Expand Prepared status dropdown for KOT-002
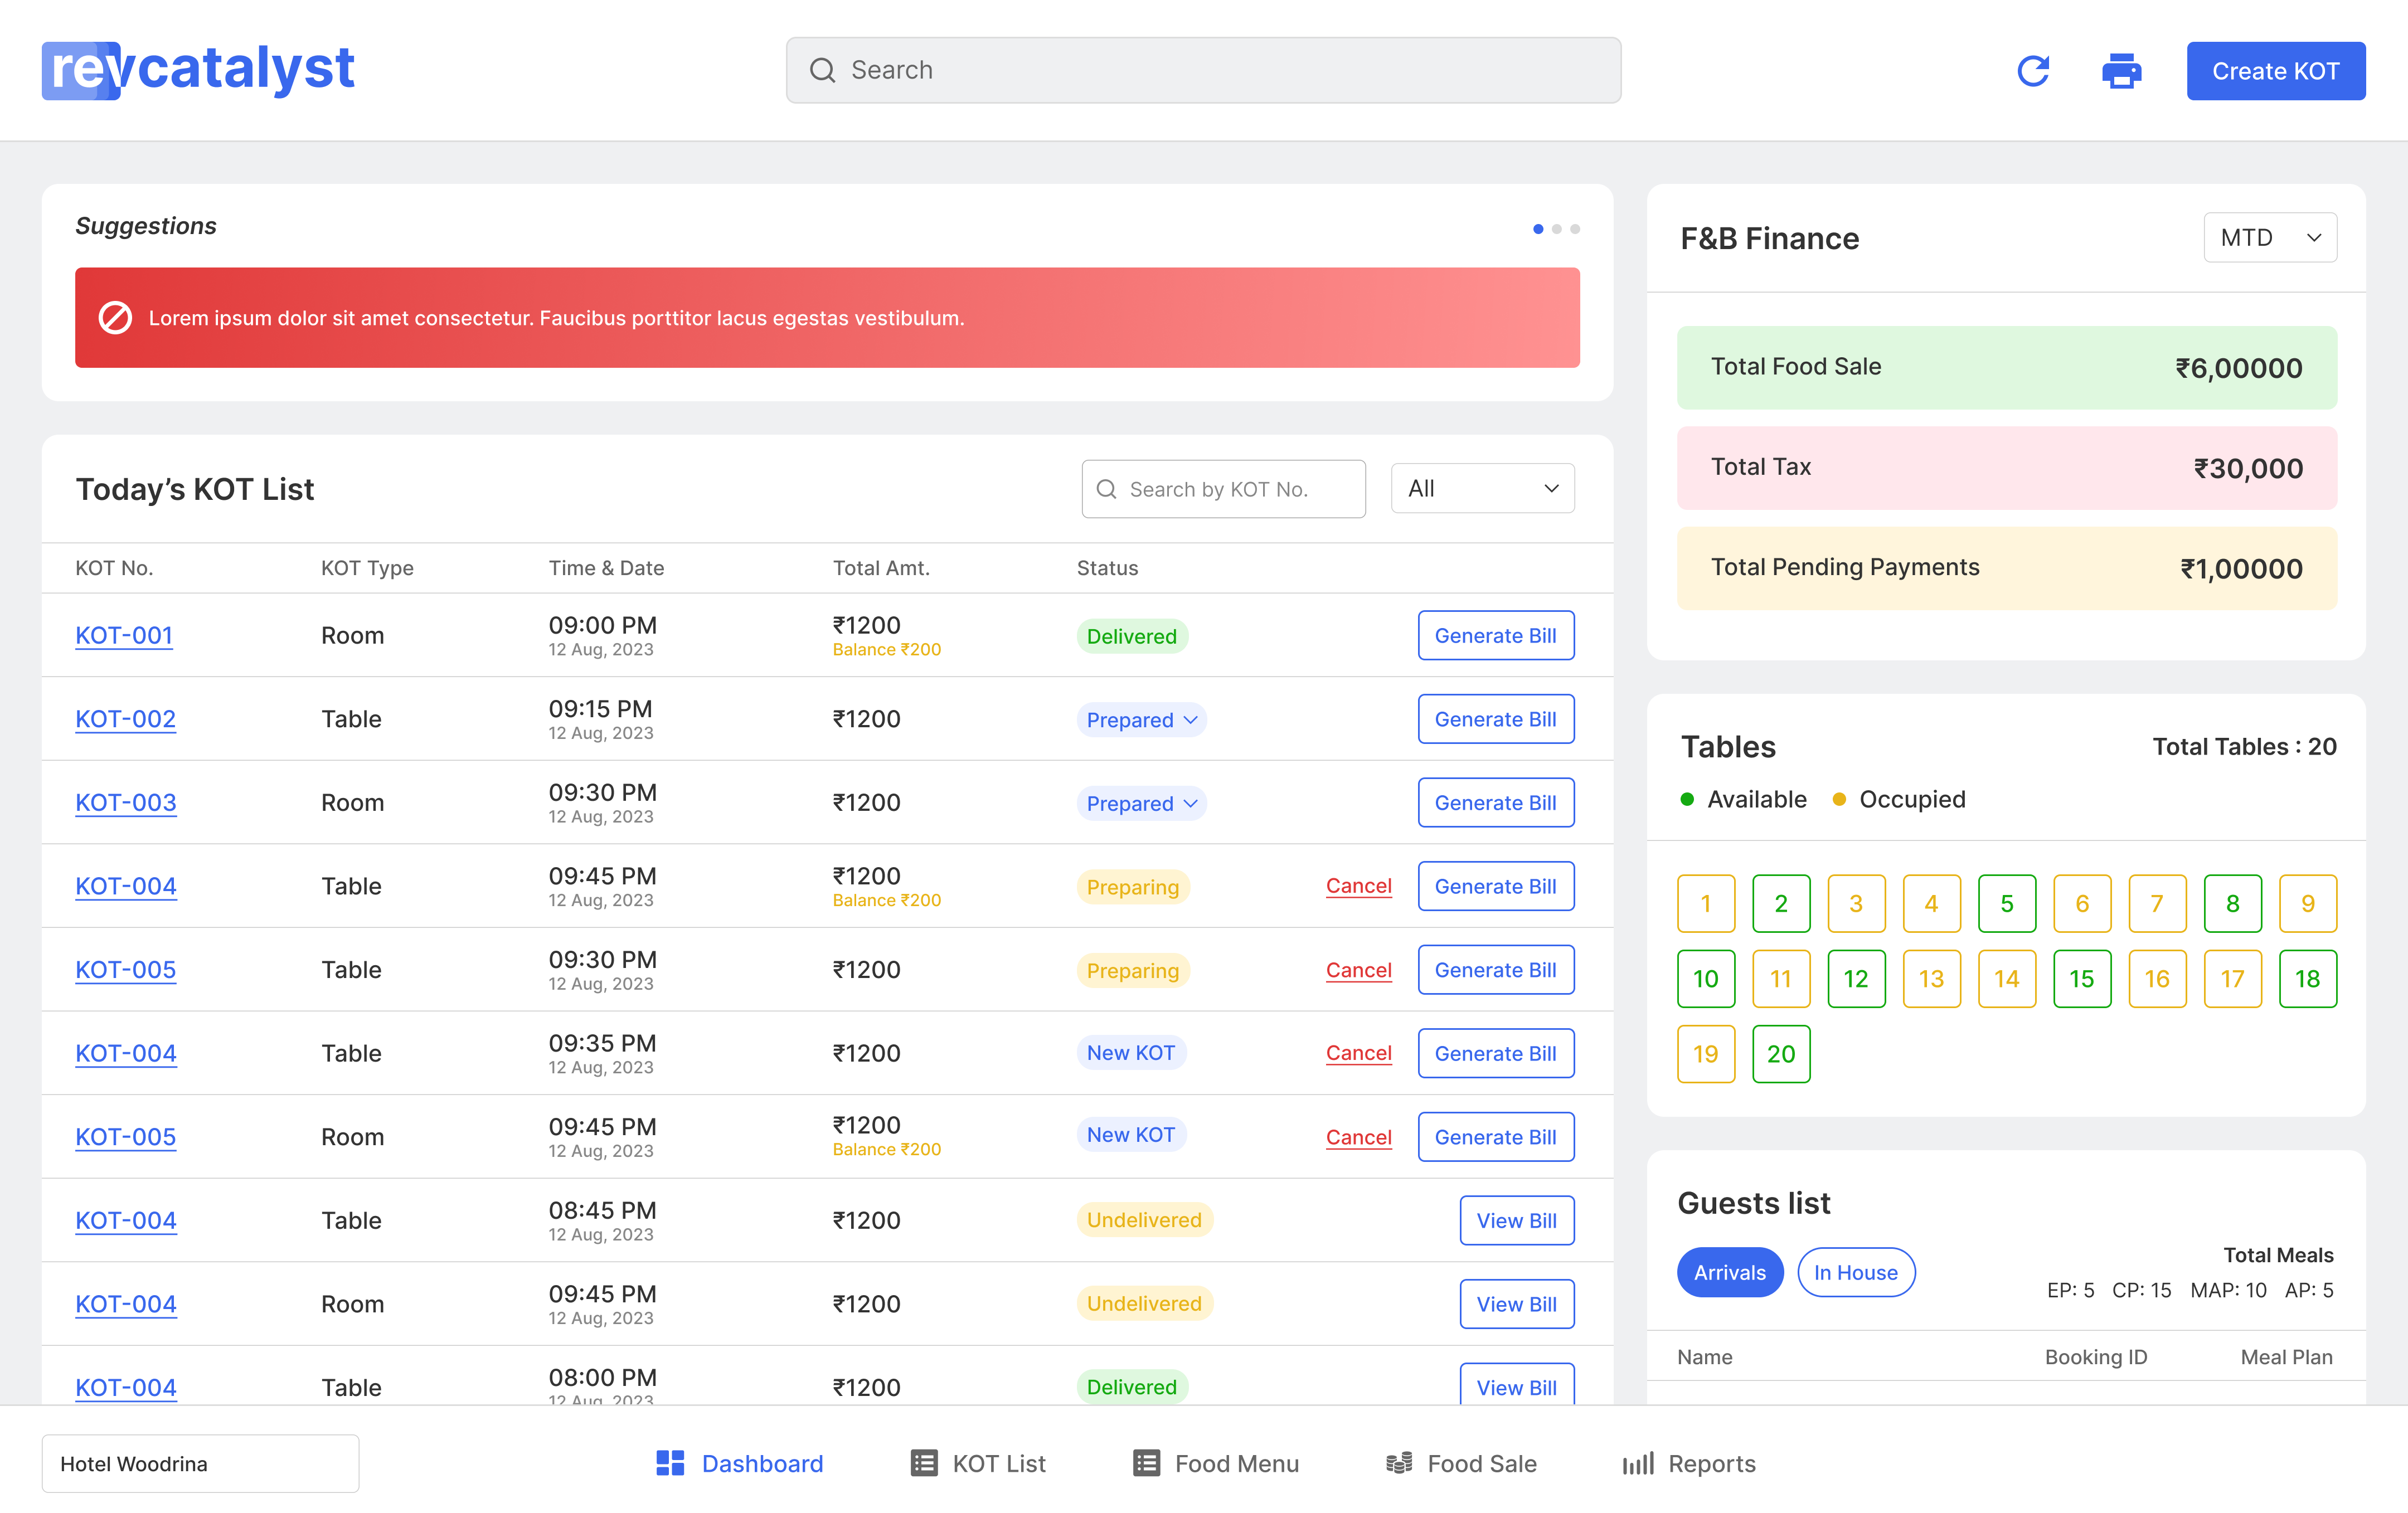The image size is (2408, 1513). [x=1141, y=720]
